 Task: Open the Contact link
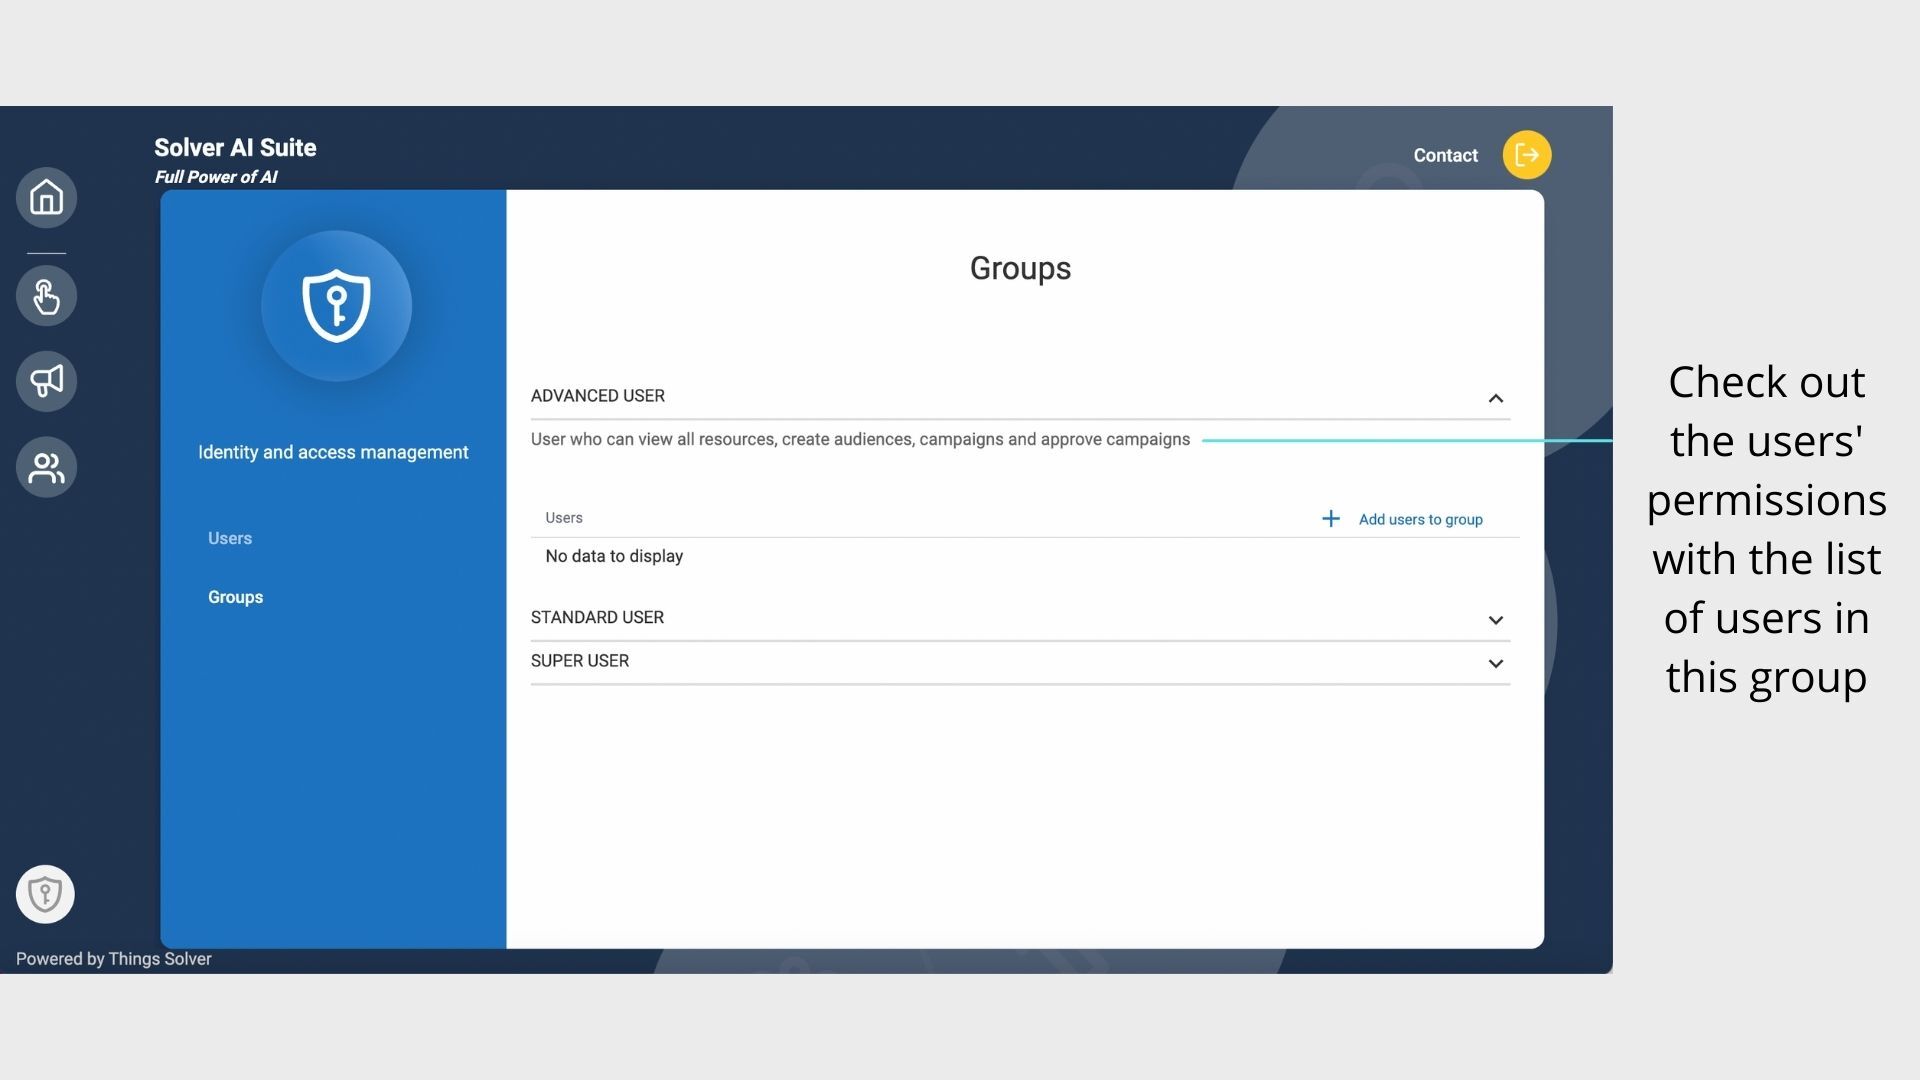coord(1445,155)
